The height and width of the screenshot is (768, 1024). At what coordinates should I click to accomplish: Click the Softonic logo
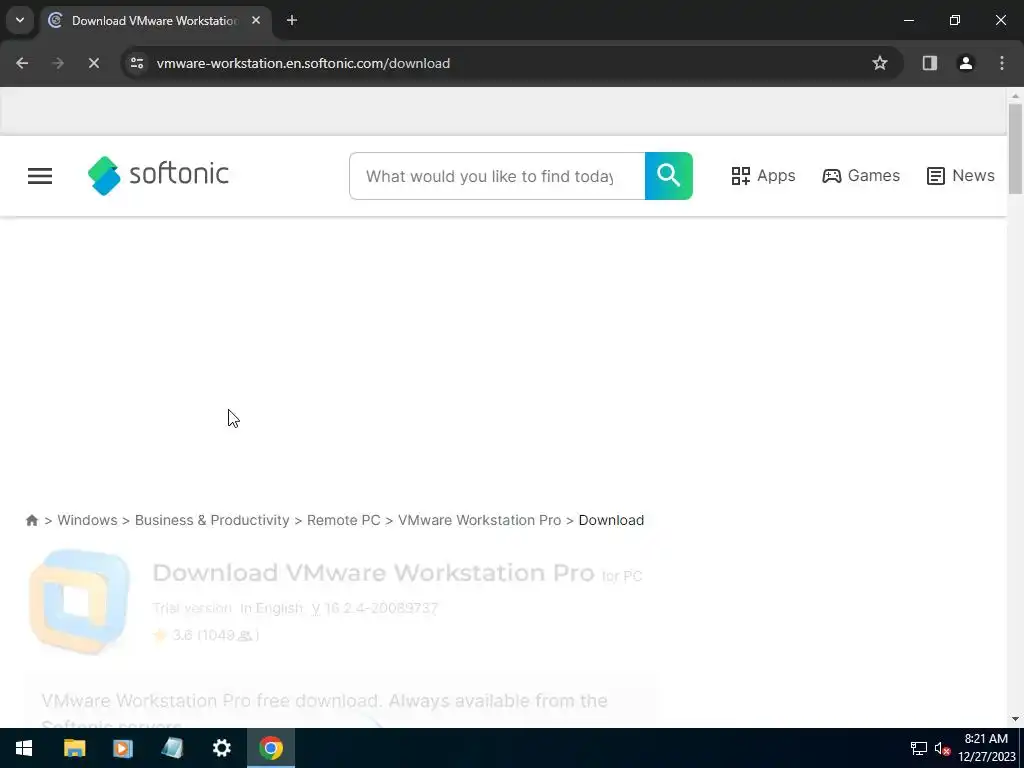click(x=159, y=176)
